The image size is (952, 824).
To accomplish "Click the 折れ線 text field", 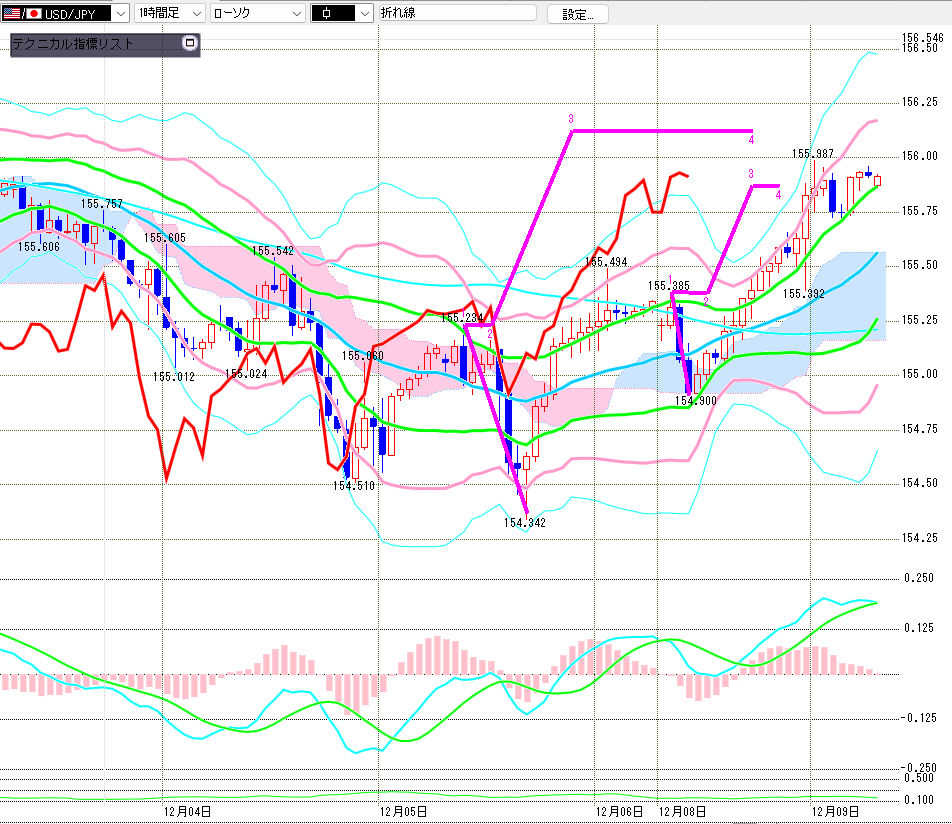I will (462, 14).
